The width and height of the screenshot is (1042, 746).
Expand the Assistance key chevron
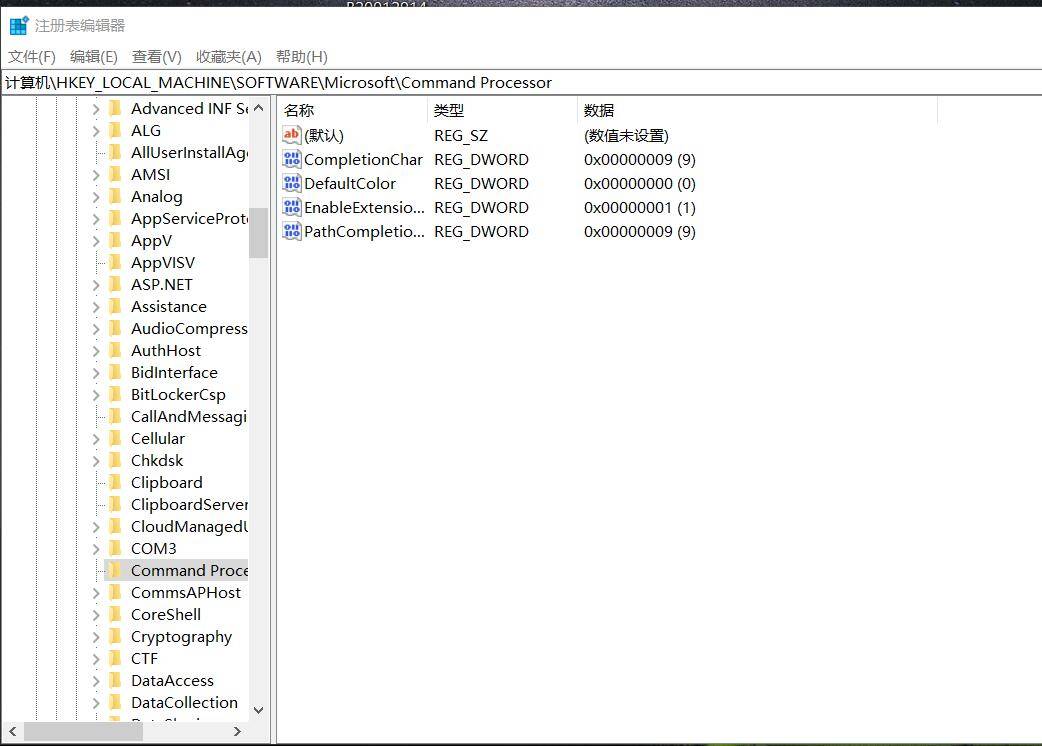tap(96, 307)
